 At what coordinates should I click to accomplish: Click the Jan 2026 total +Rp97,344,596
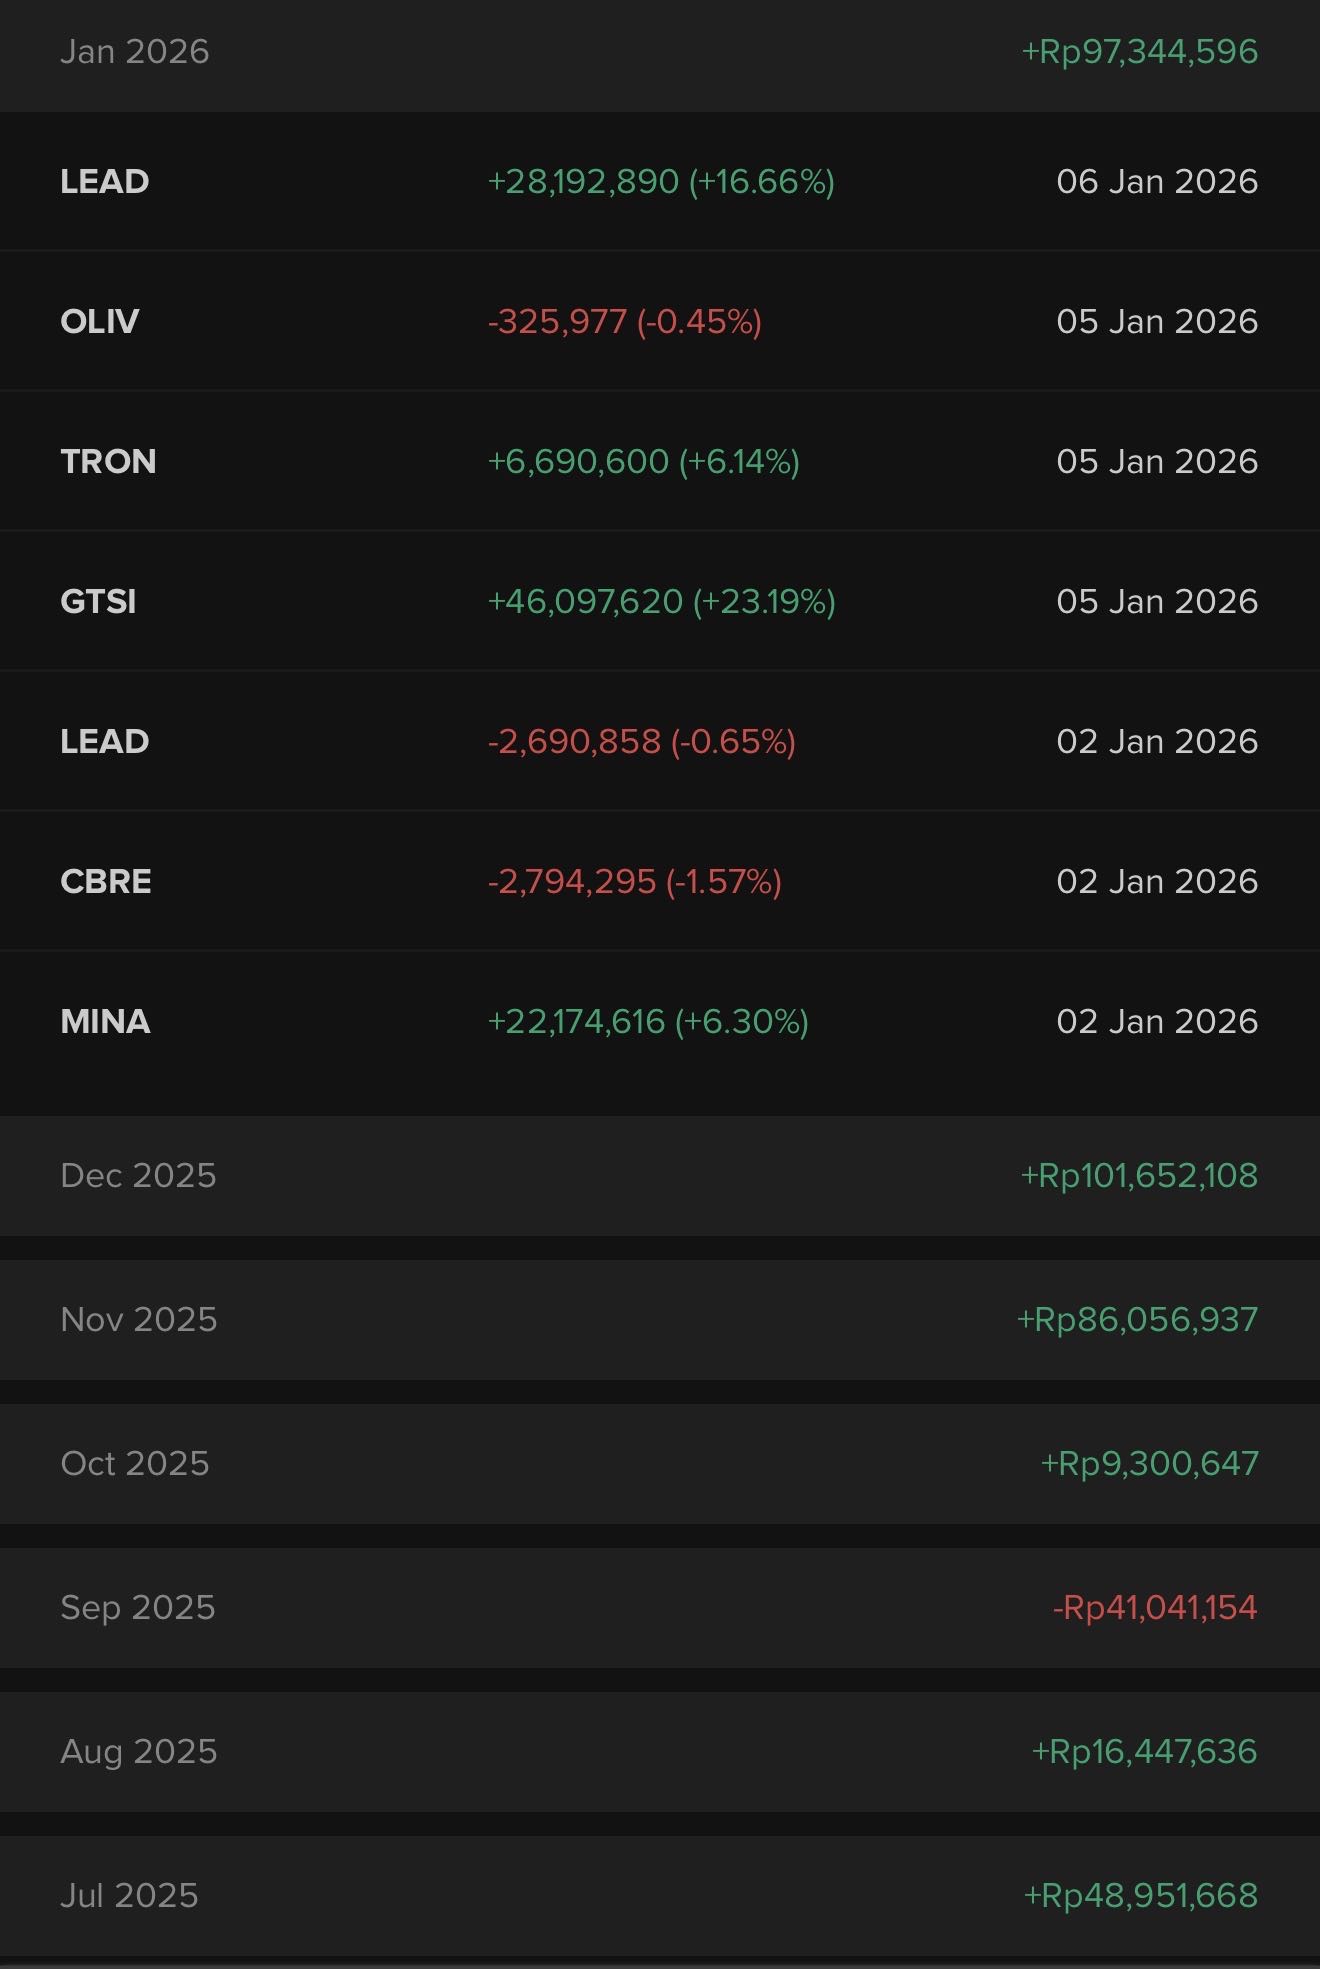1139,52
